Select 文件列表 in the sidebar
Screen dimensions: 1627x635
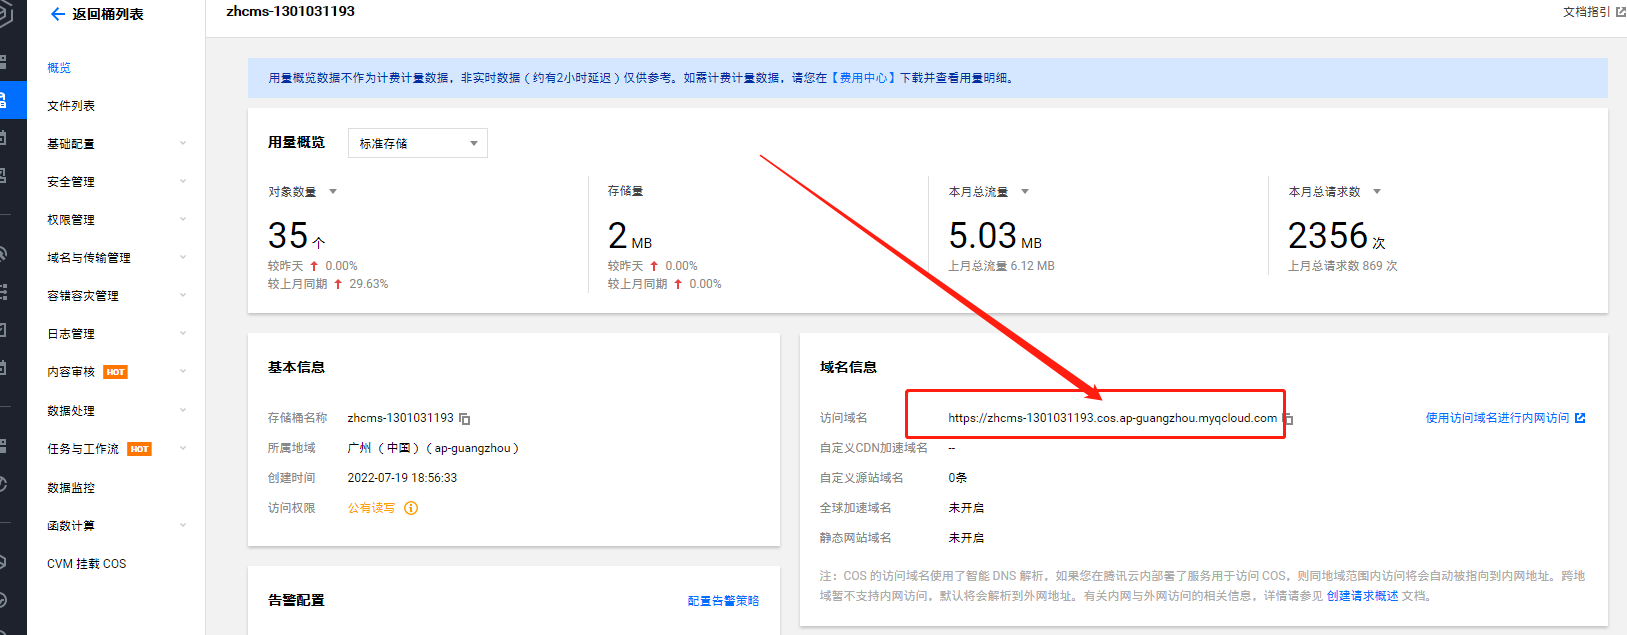(71, 106)
